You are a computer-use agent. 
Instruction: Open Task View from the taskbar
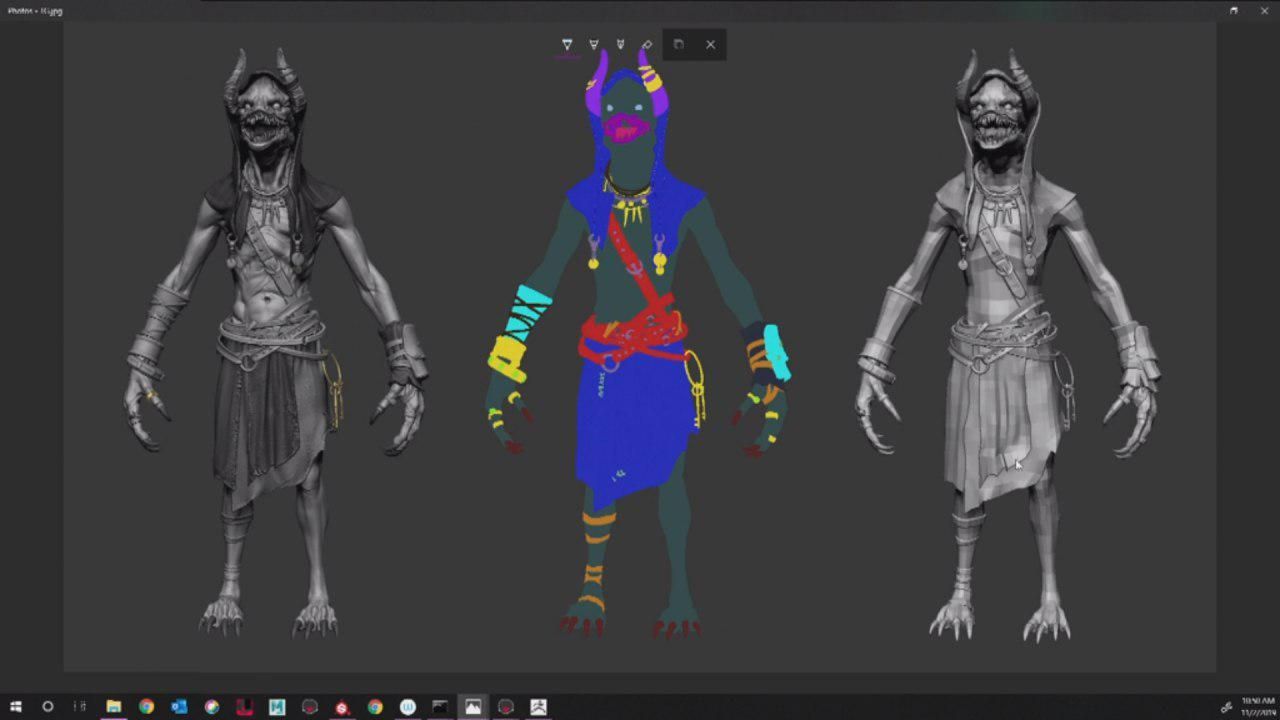coord(80,707)
